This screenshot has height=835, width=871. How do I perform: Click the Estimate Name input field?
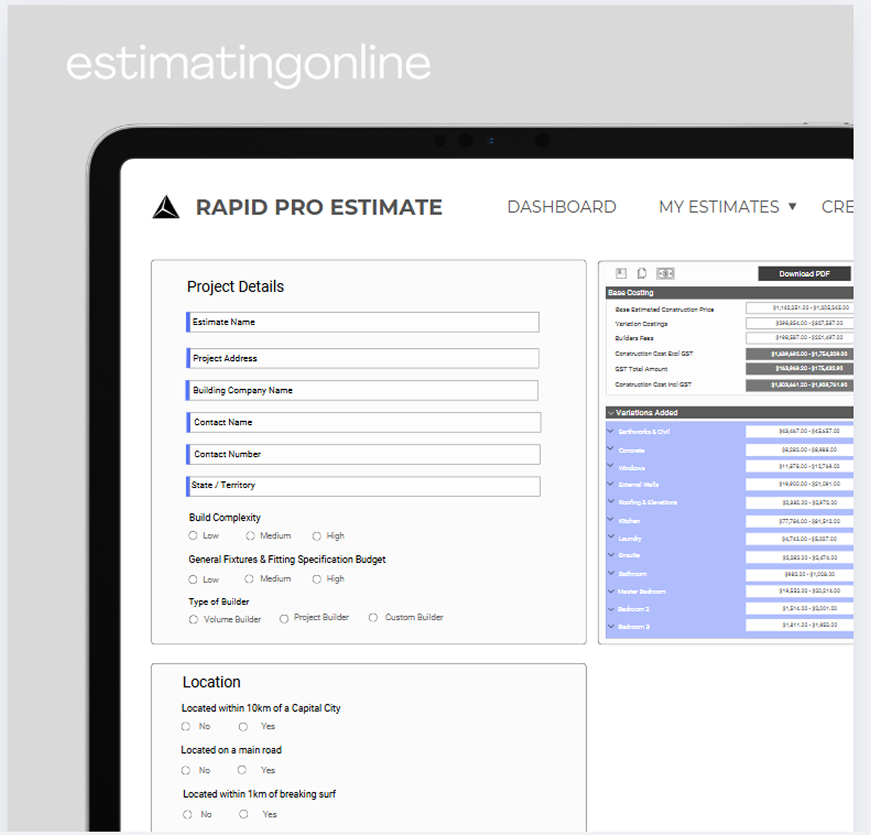(x=364, y=322)
